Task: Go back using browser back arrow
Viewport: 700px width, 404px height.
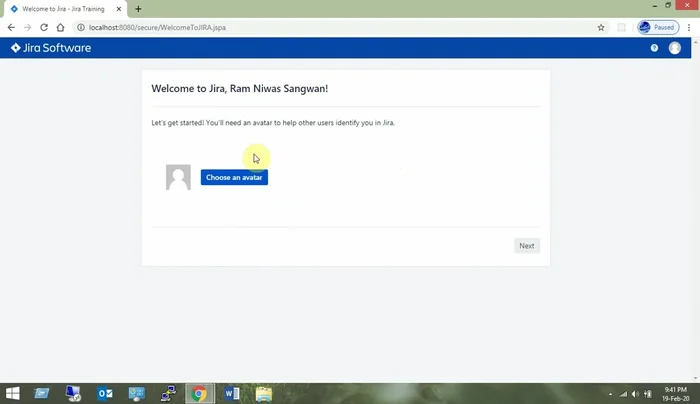Action: pyautogui.click(x=11, y=27)
